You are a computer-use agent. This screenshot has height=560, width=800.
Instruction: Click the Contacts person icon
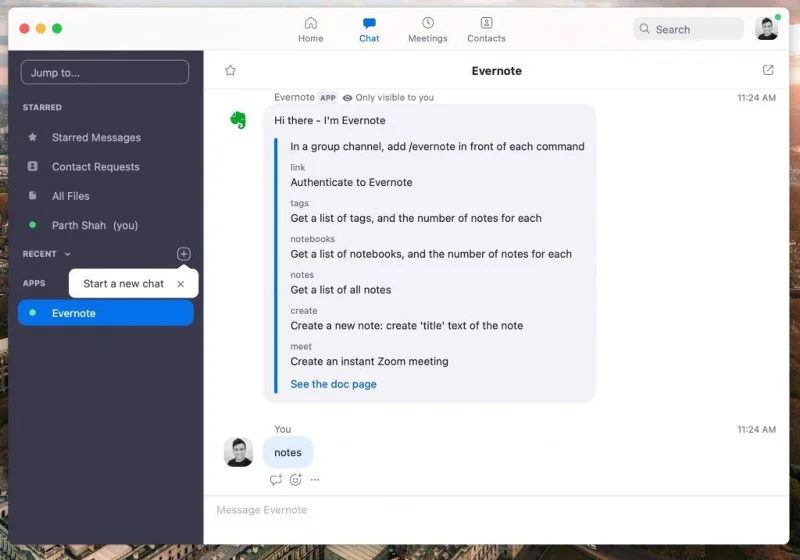(x=487, y=23)
